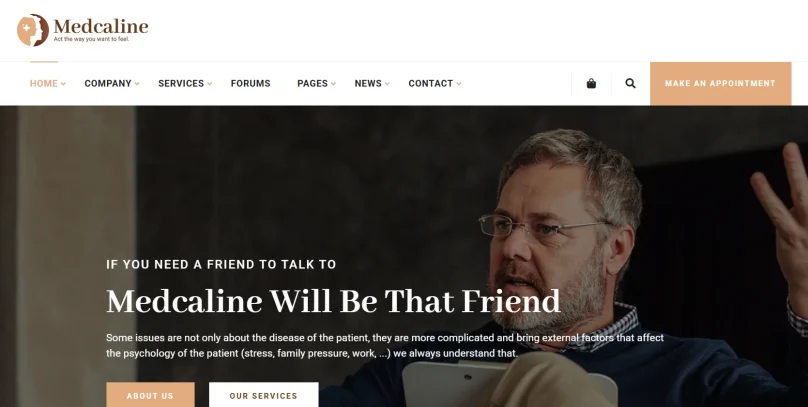This screenshot has height=407, width=808.
Task: Open the shopping bag cart icon
Action: pyautogui.click(x=591, y=83)
